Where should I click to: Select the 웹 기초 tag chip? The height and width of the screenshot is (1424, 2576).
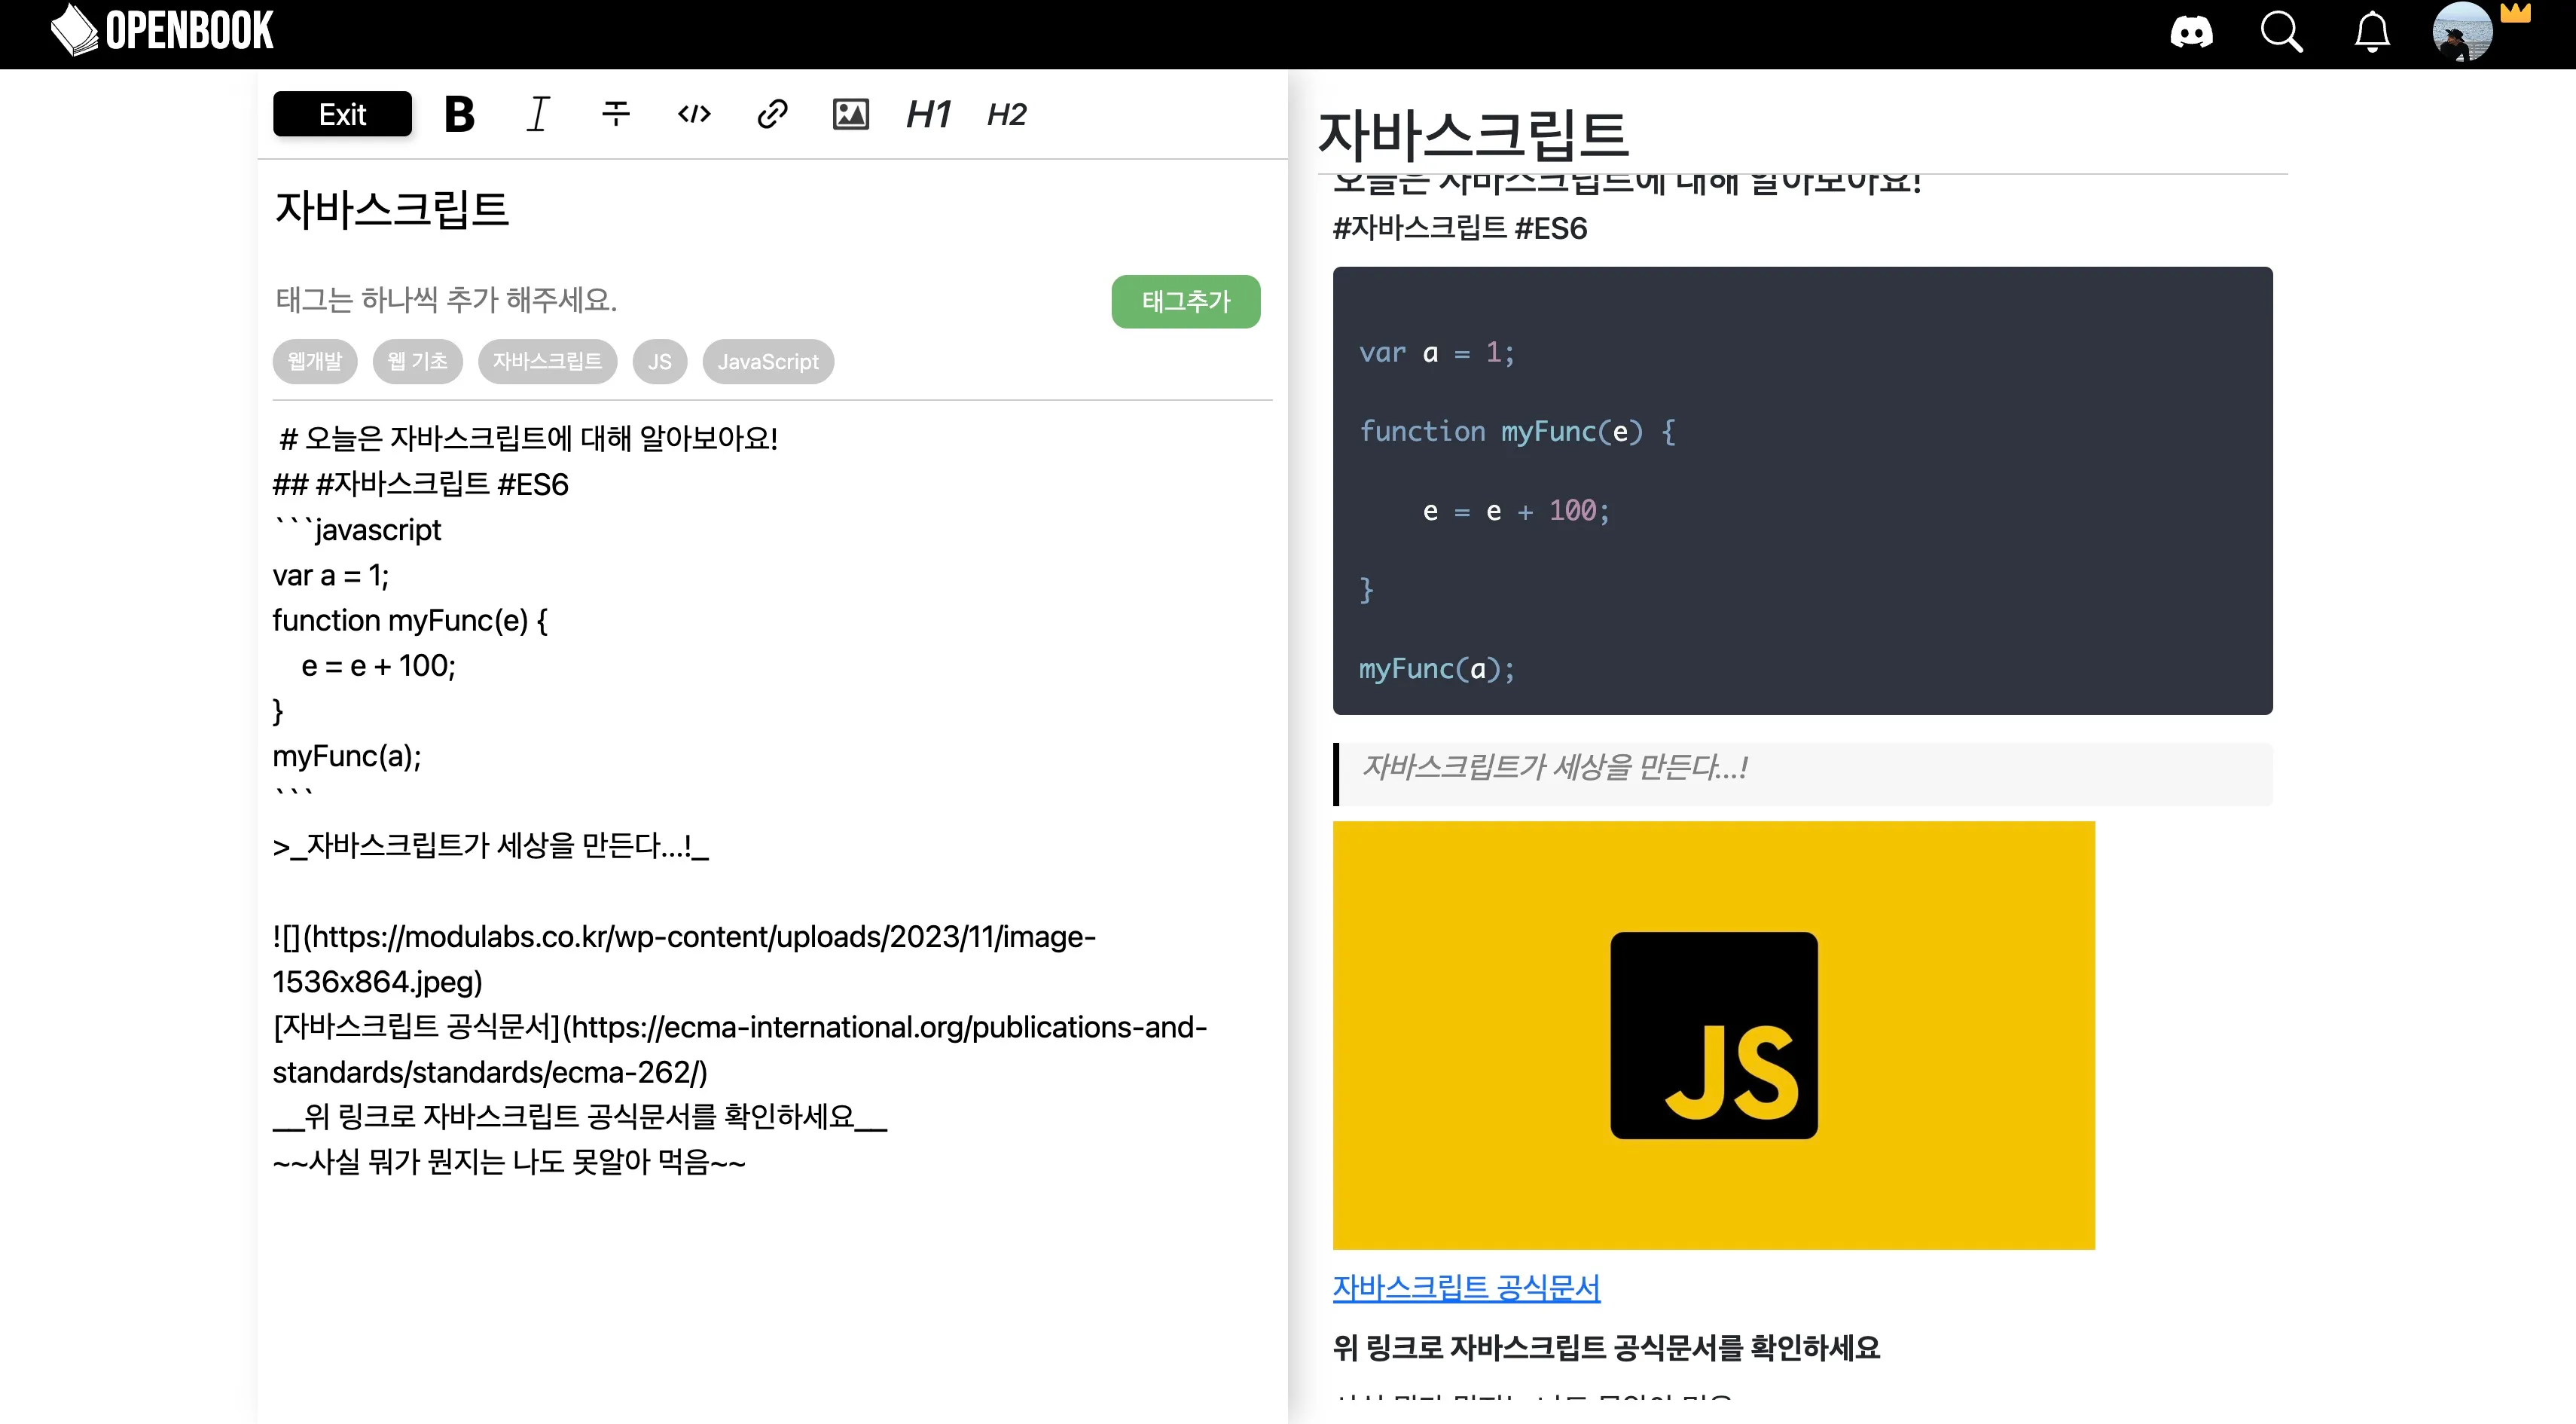point(418,361)
